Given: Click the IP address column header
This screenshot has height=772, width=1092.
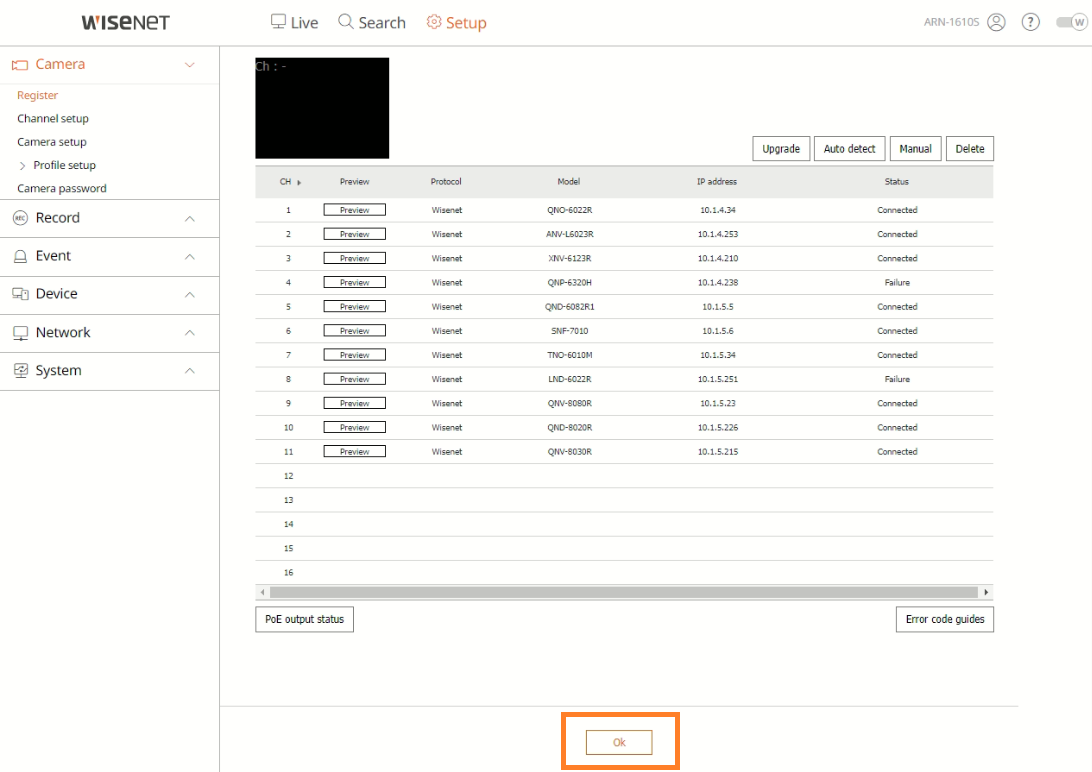Looking at the screenshot, I should (x=717, y=182).
